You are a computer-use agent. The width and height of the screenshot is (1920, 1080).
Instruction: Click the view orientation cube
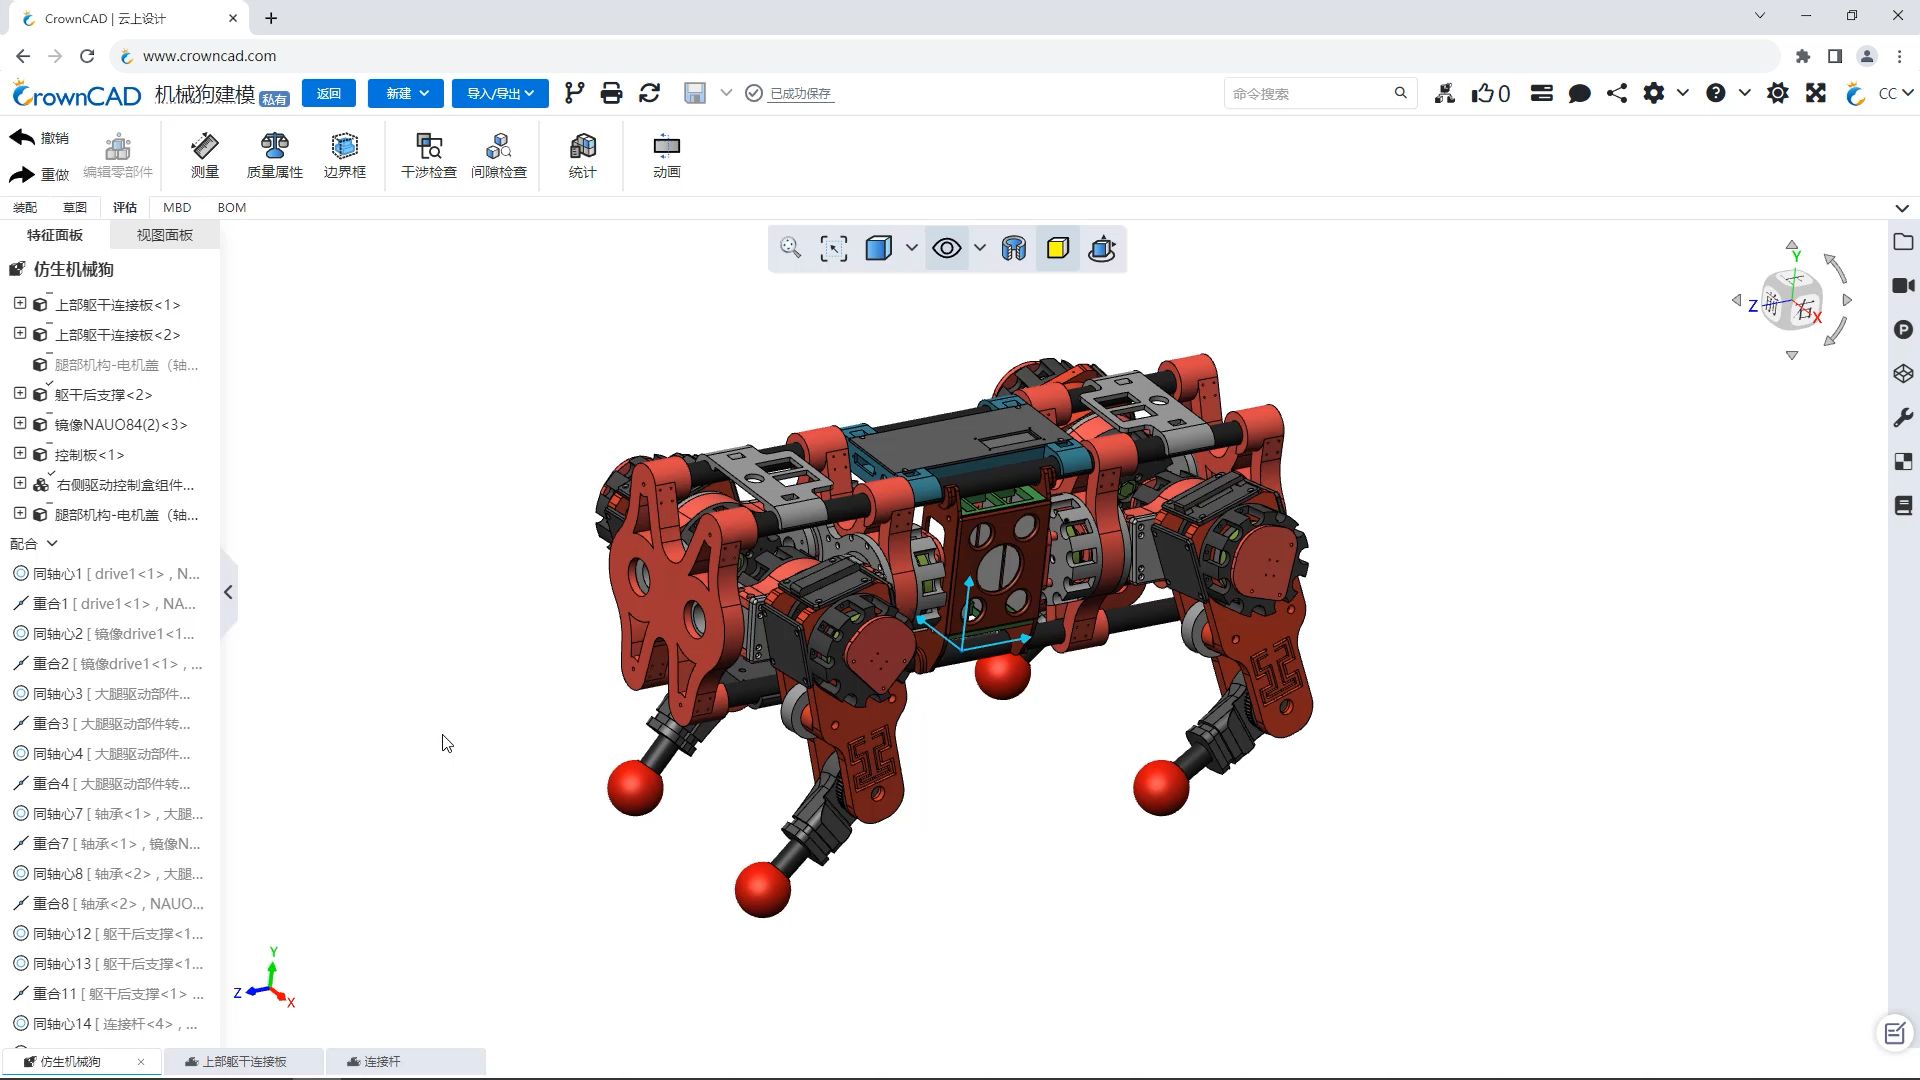(1791, 301)
